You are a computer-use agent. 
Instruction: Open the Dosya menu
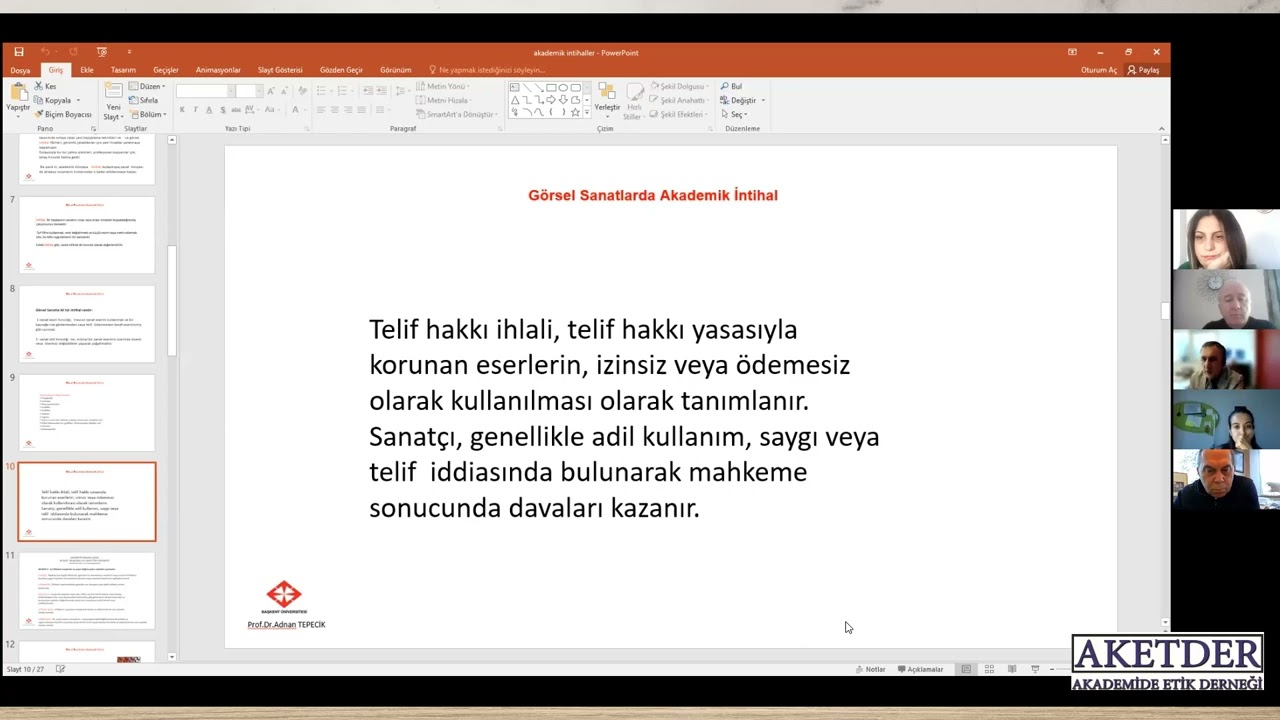click(20, 70)
